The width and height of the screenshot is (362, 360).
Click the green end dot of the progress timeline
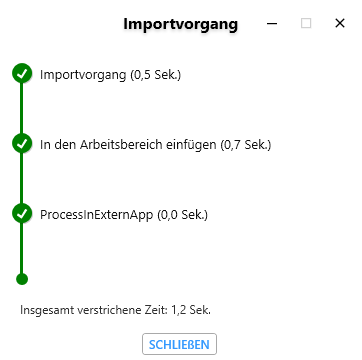click(22, 279)
